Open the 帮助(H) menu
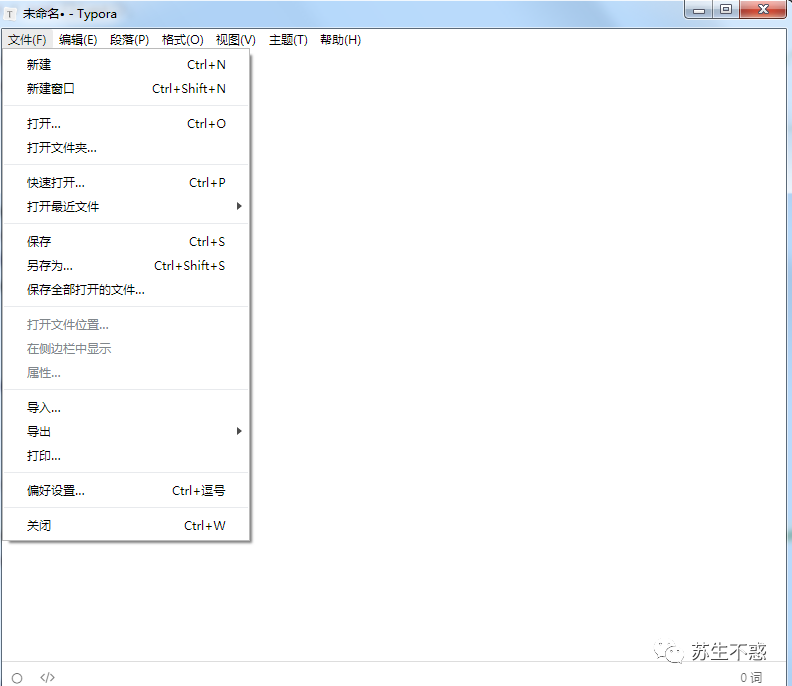 click(x=340, y=39)
